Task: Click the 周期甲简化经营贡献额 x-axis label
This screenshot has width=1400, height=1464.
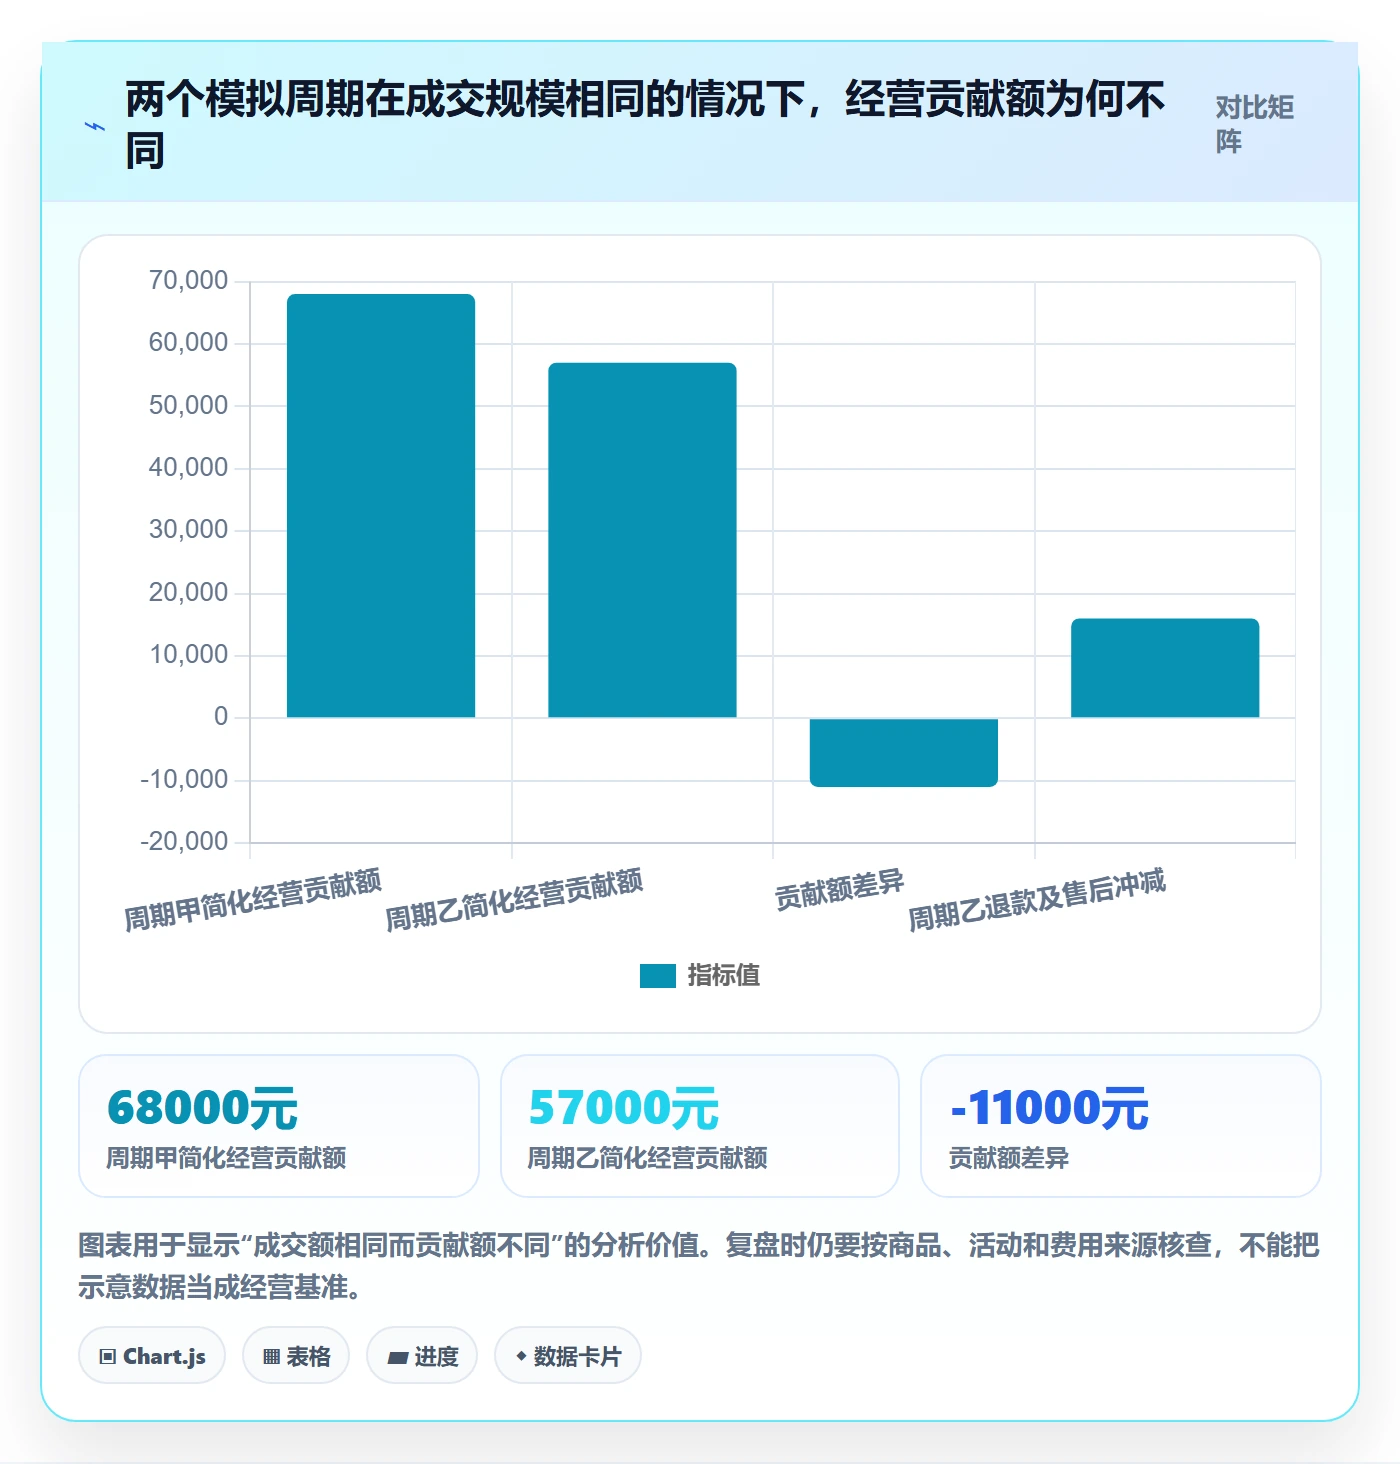Action: 253,900
